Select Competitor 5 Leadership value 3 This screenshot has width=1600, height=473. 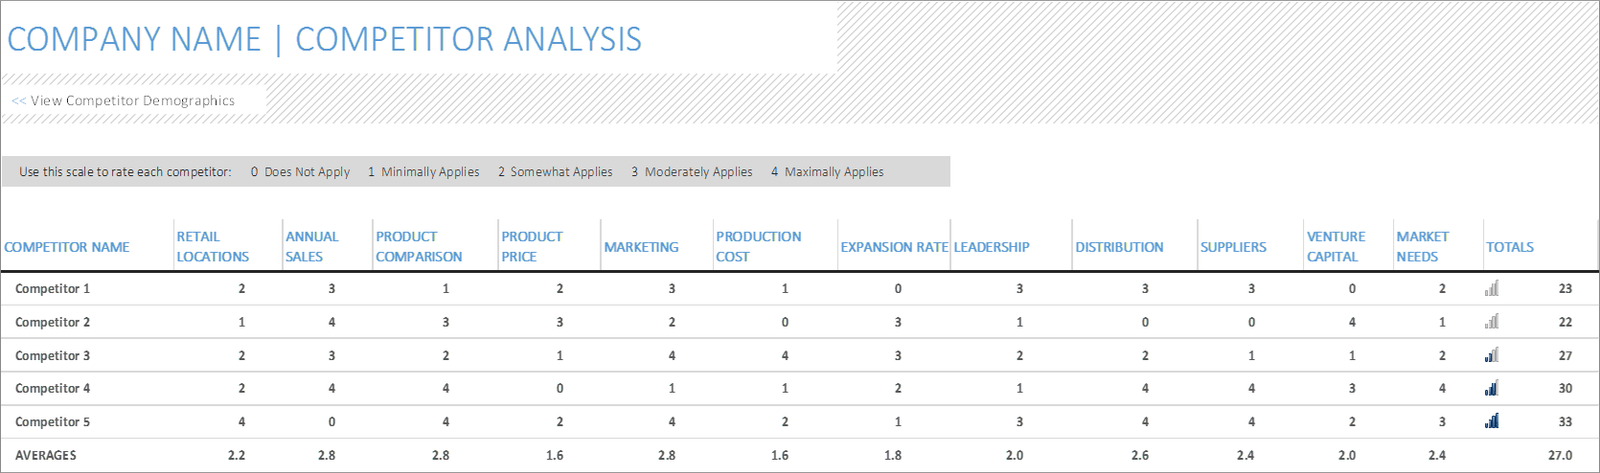coord(1019,422)
